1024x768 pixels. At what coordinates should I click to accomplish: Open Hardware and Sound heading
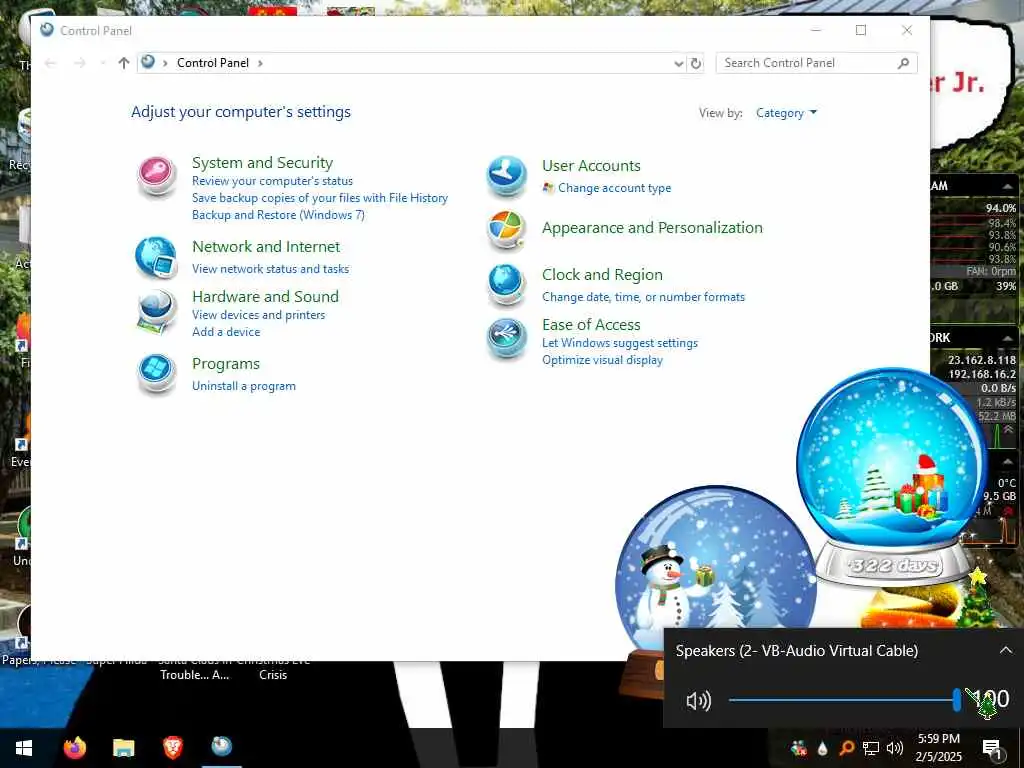[265, 296]
